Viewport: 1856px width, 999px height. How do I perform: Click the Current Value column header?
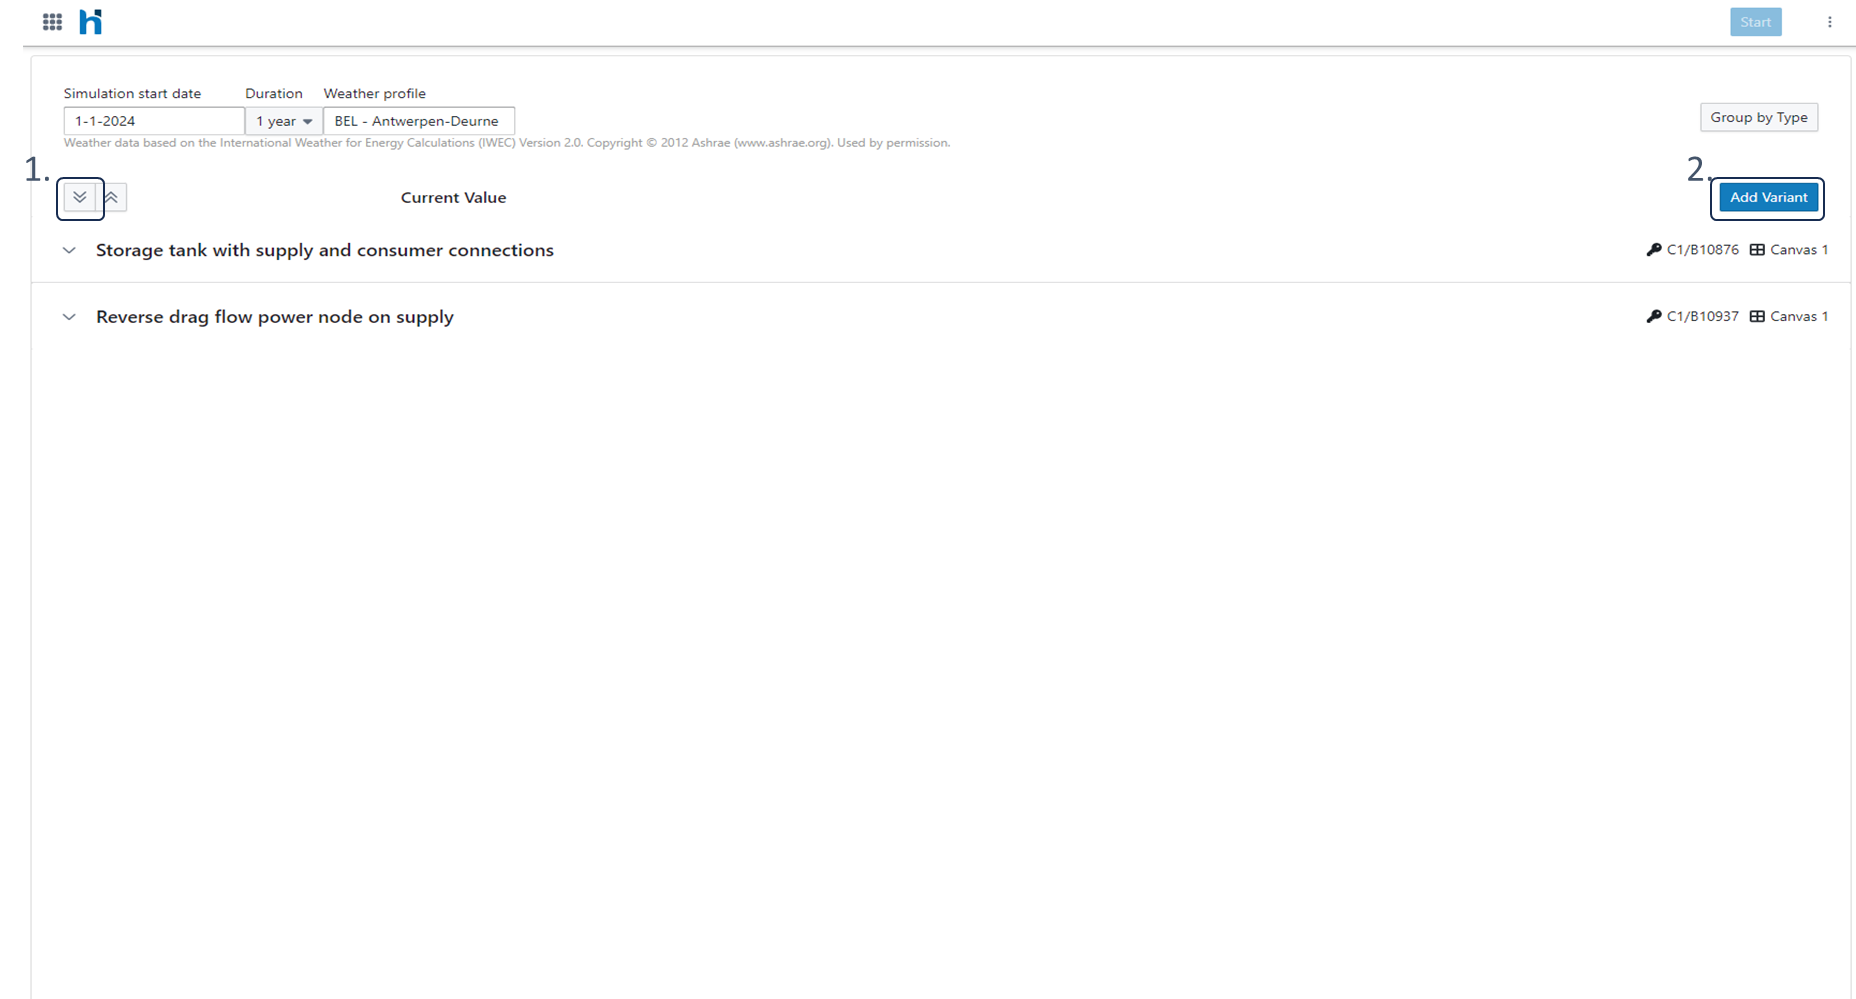click(x=453, y=197)
